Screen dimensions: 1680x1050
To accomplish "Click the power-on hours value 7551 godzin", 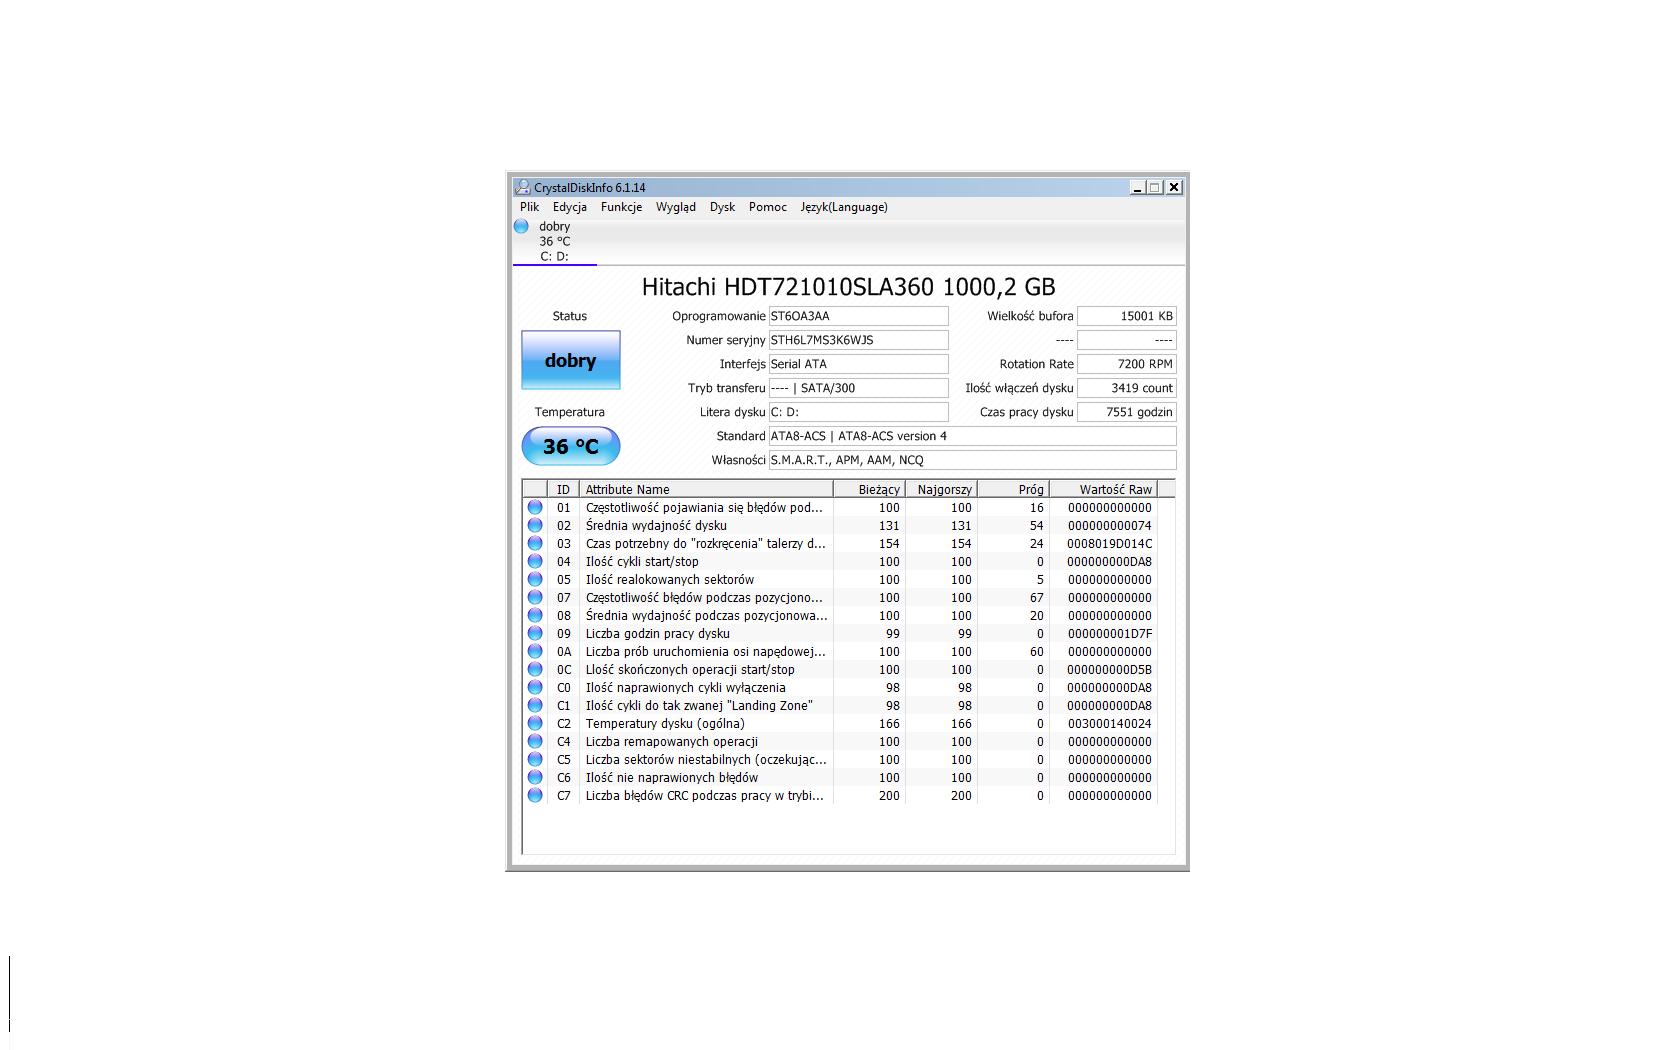I will pos(1127,412).
